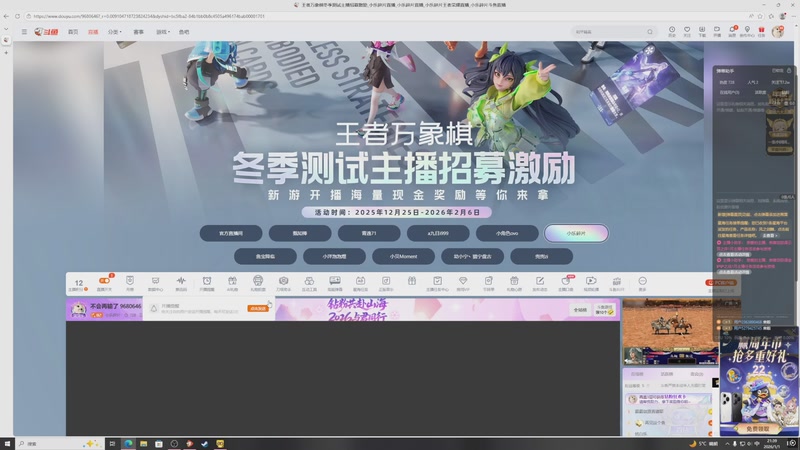The image size is (800, 450).
Task: Click the hamburger menu icon beside Douyu logo
Action: 24,32
